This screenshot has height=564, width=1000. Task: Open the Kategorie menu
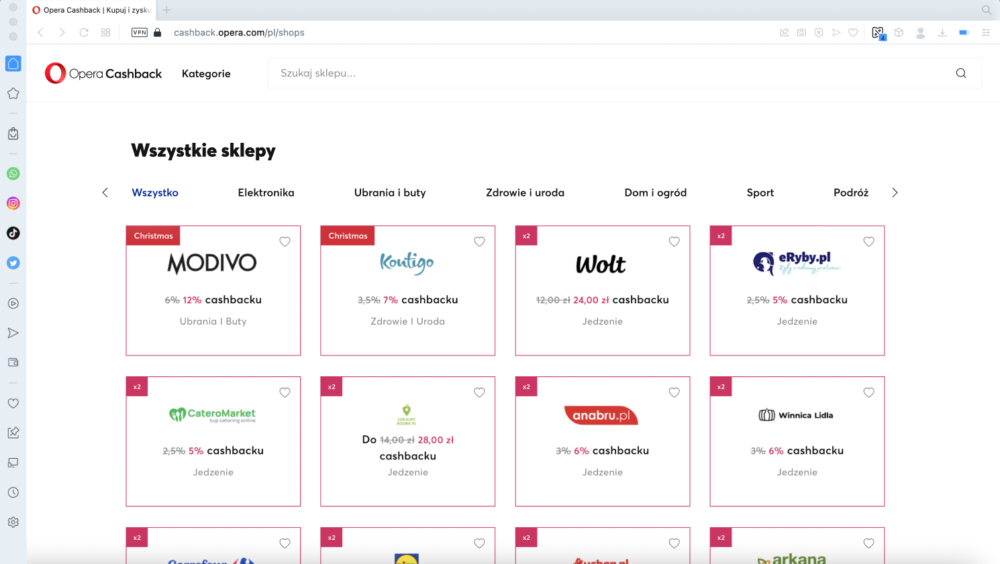(206, 73)
